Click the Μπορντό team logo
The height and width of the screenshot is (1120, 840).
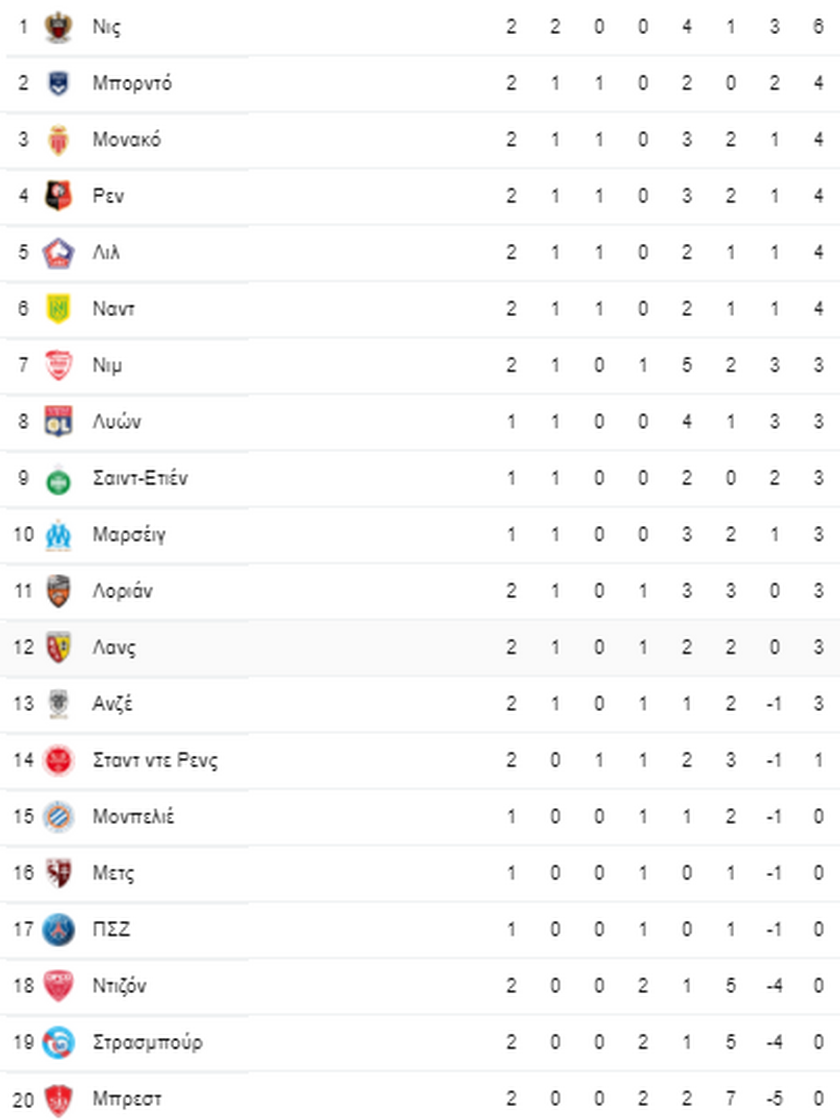[x=58, y=83]
